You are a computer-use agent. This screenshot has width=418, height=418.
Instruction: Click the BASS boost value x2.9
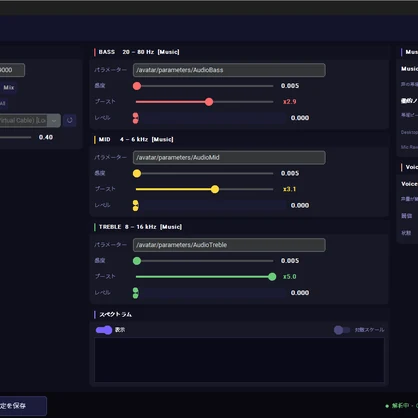tap(289, 102)
